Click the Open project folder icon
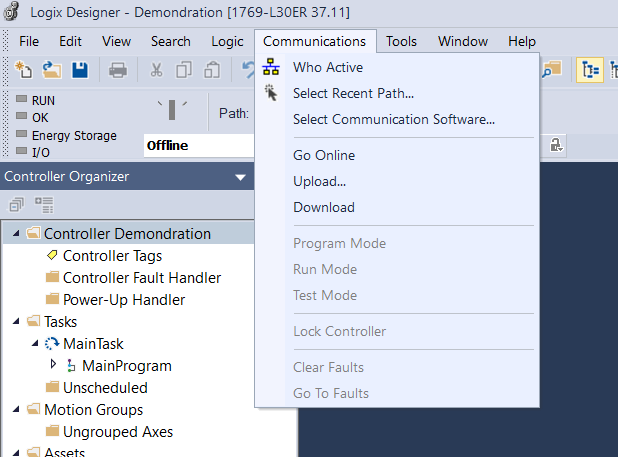This screenshot has width=618, height=457. tap(51, 70)
